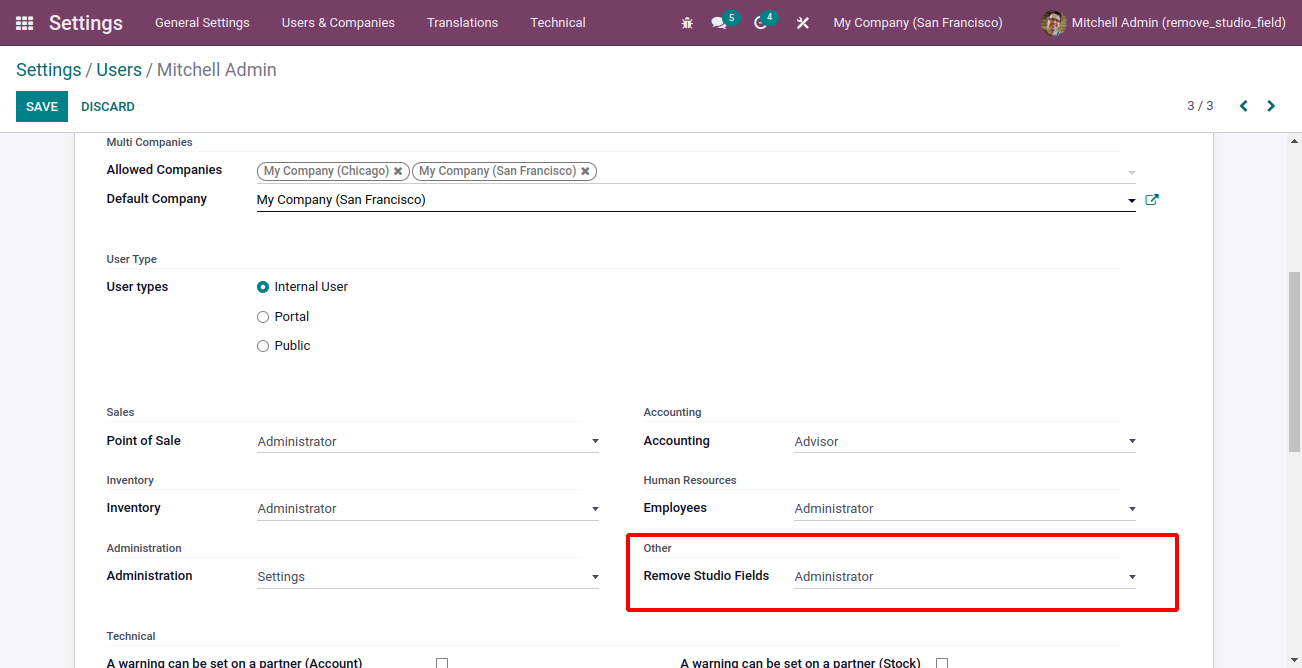The width and height of the screenshot is (1302, 668).
Task: Remove My Company (Chicago) tag
Action: coord(398,171)
